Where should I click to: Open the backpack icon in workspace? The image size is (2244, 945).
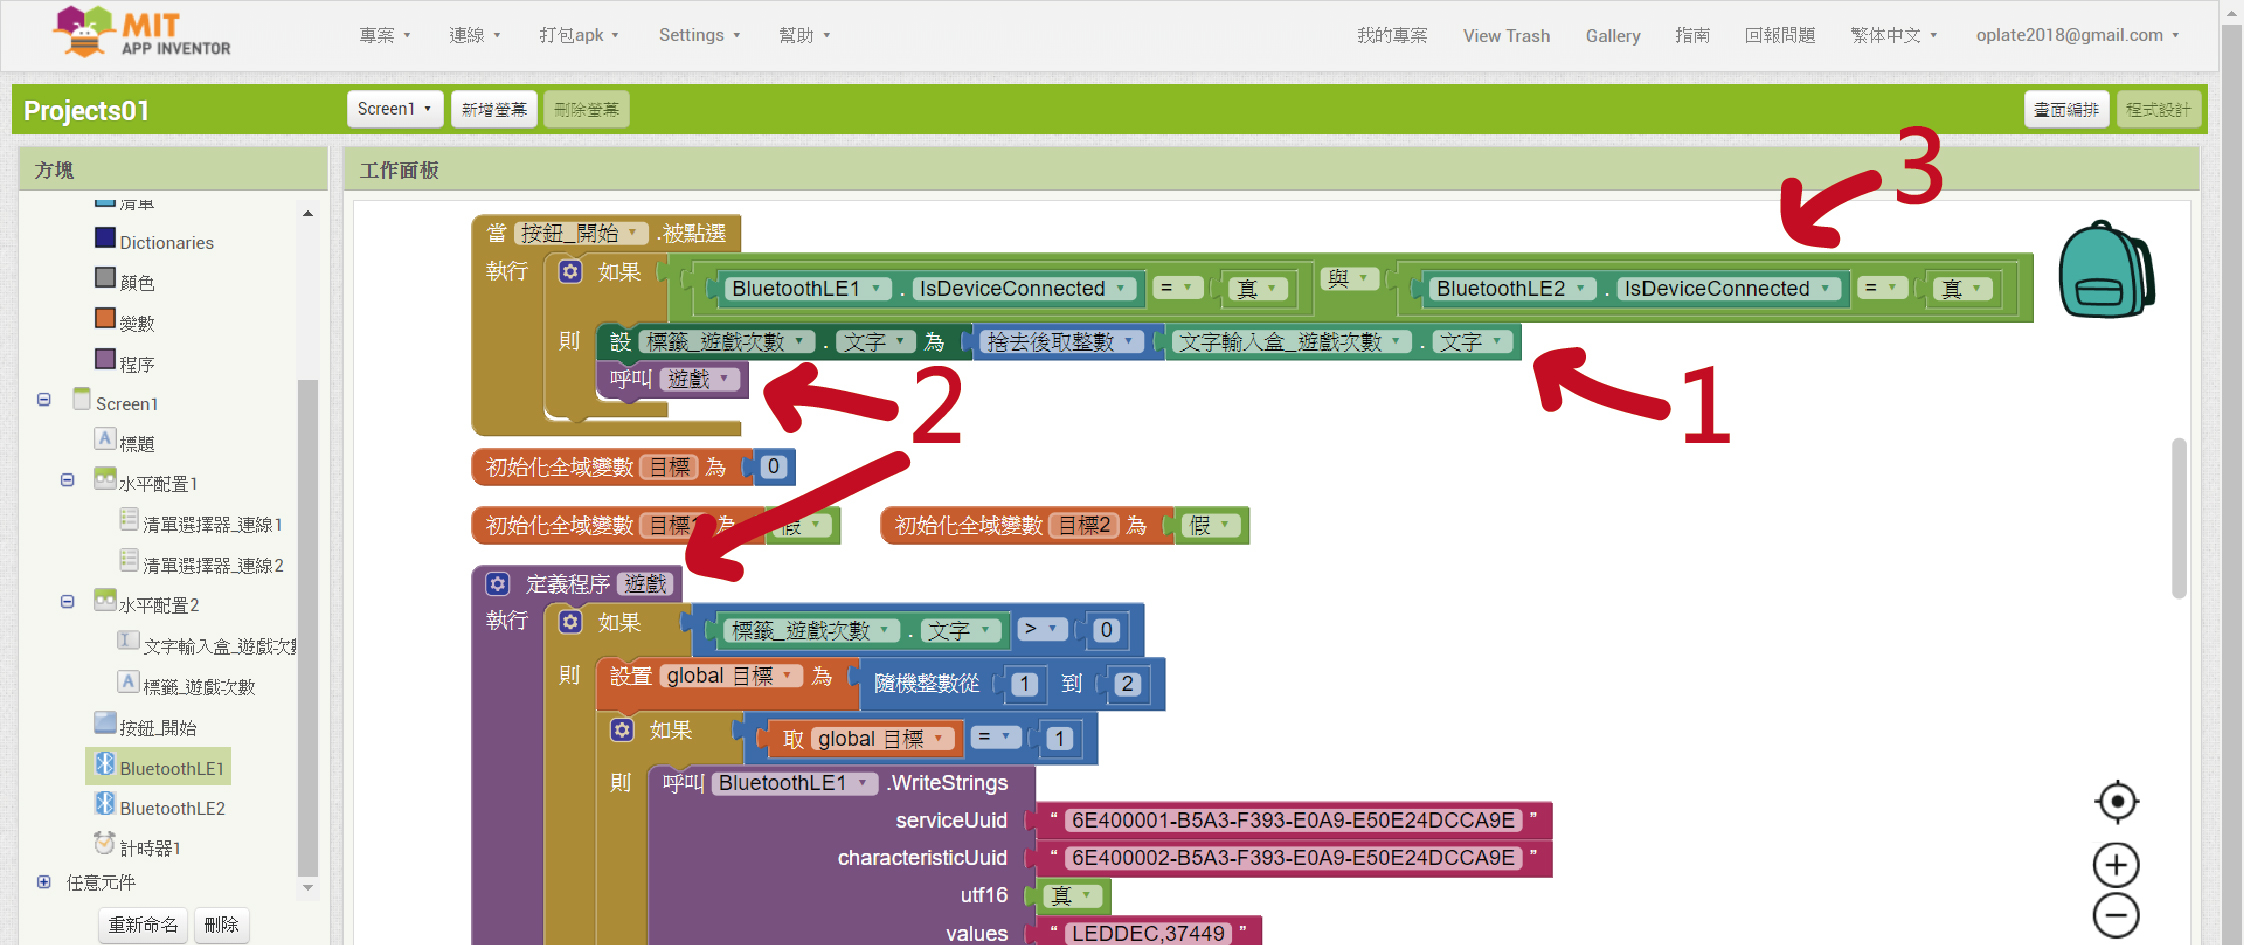pyautogui.click(x=2104, y=270)
